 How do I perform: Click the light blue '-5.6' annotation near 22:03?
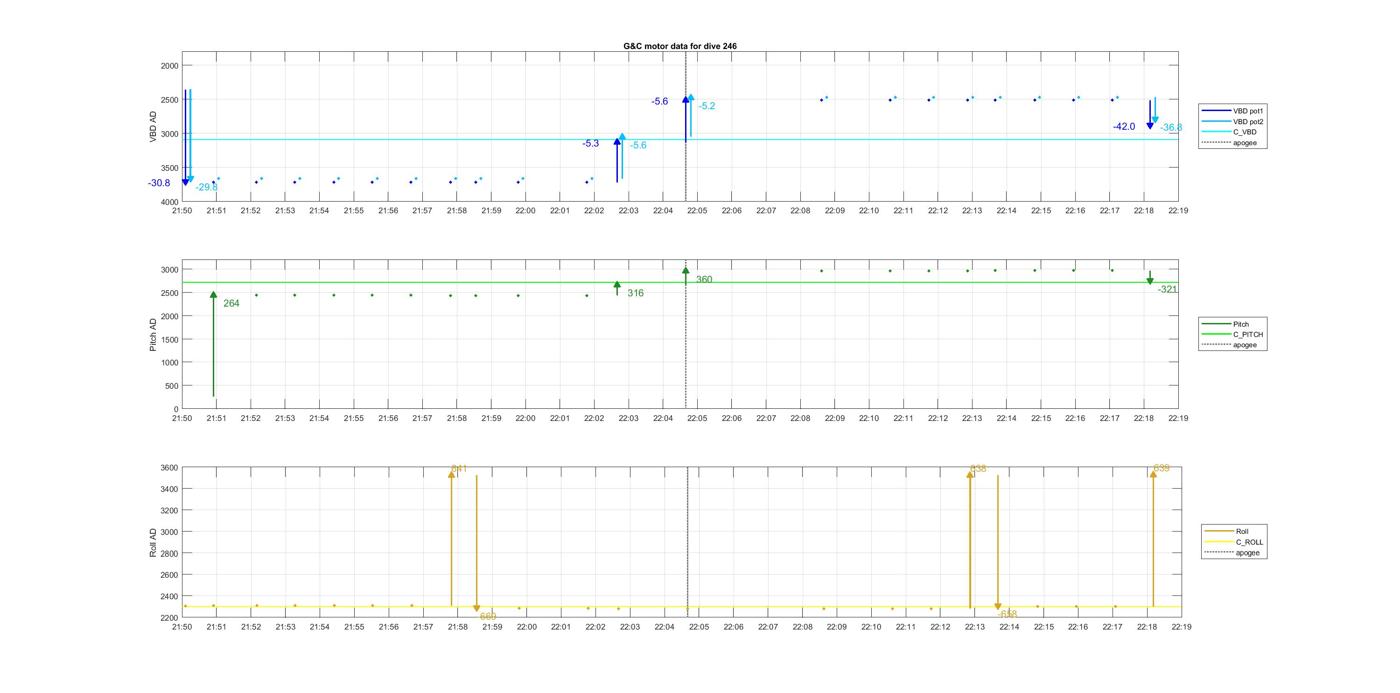tap(638, 146)
